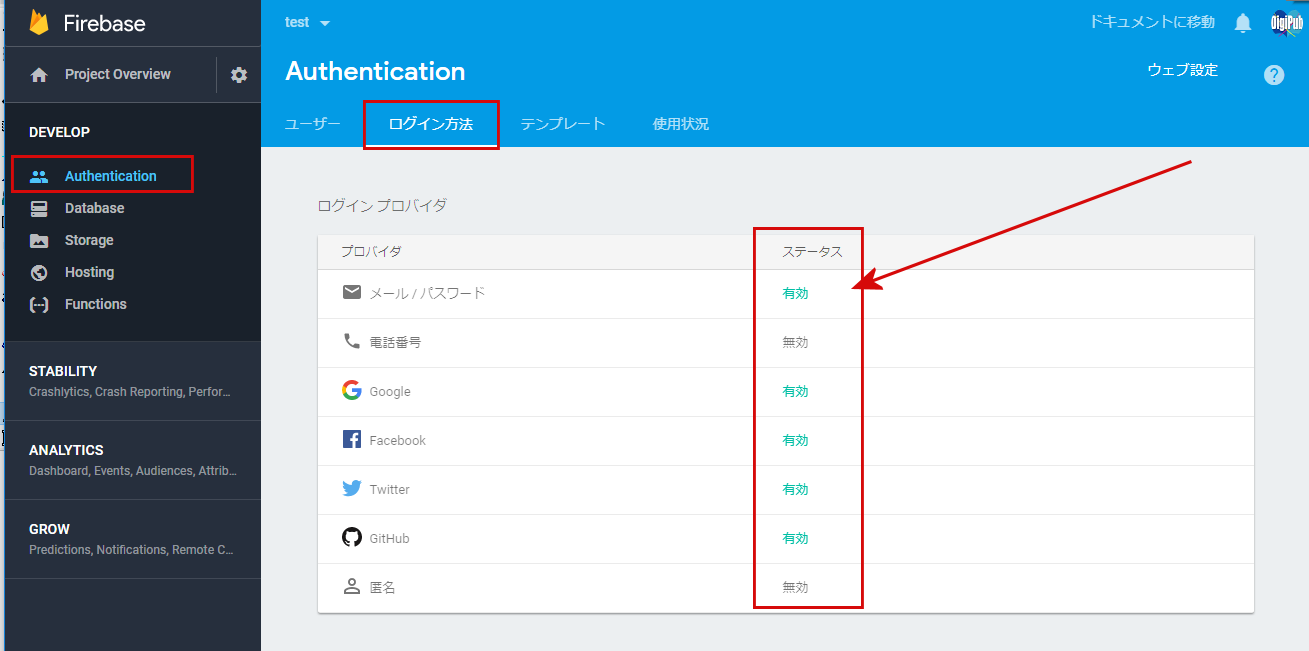Click the プロバイダ column header
1309x651 pixels.
[371, 251]
